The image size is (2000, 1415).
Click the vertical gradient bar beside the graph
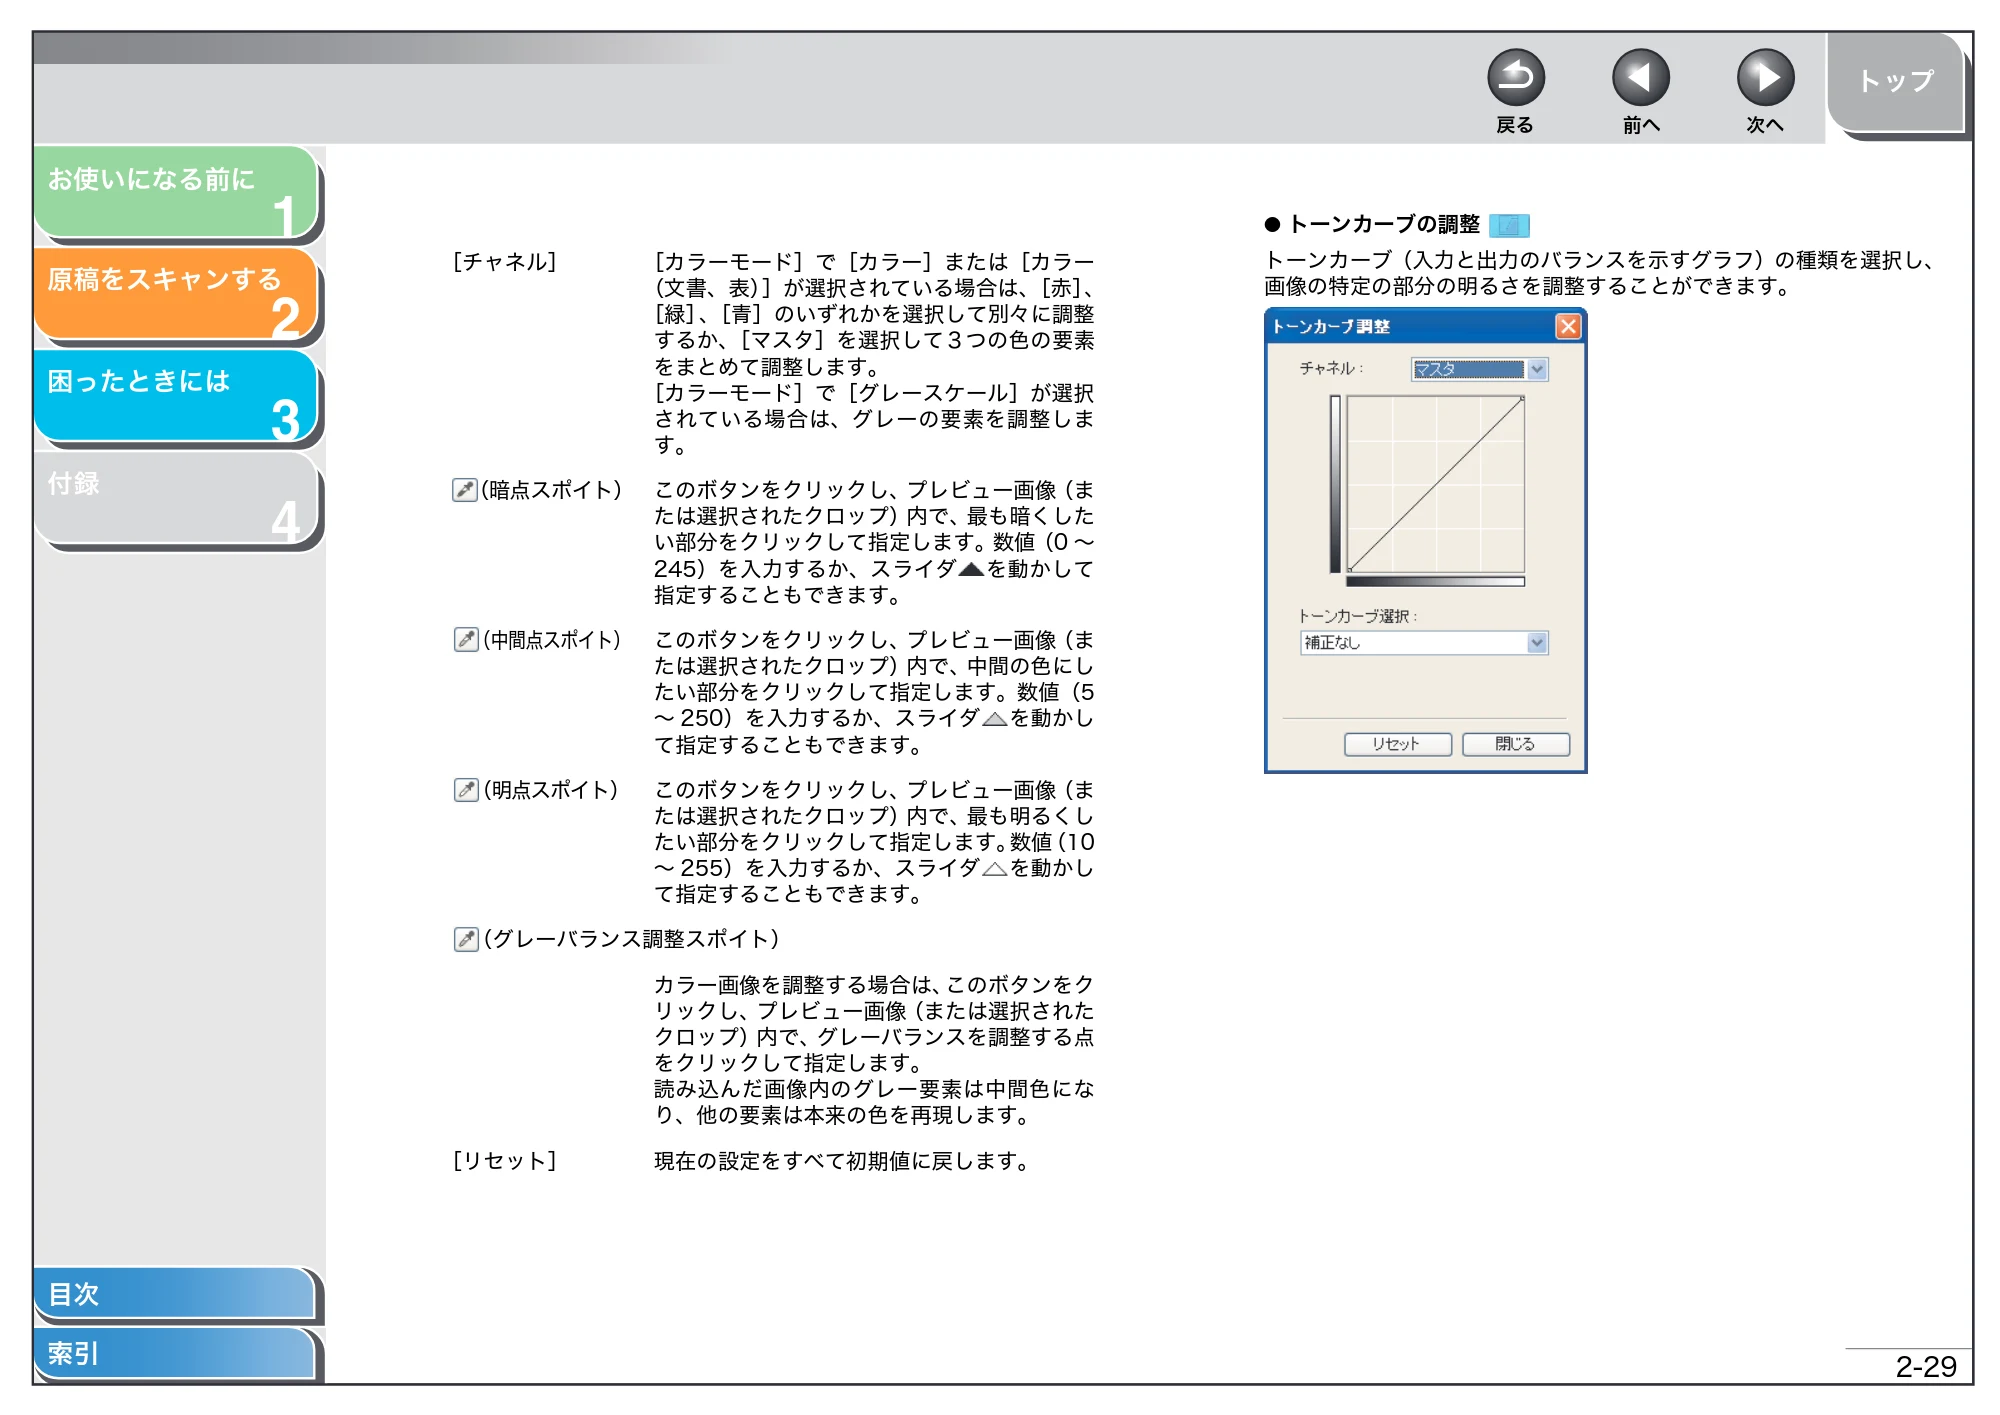(1335, 484)
